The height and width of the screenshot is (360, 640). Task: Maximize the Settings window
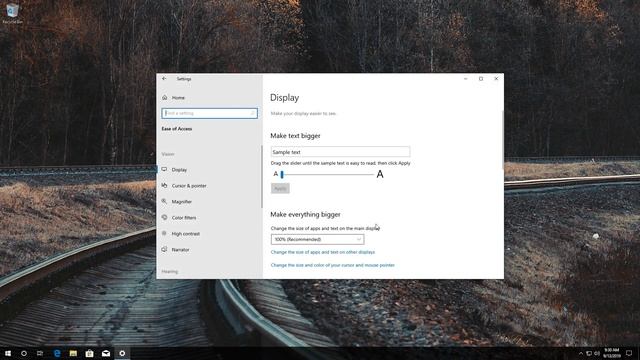(x=481, y=79)
